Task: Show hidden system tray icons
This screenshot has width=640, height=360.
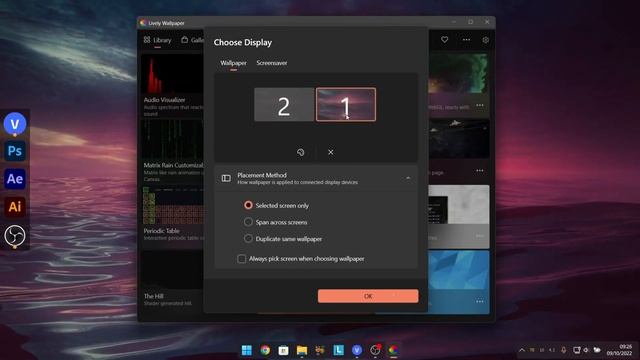Action: 522,350
